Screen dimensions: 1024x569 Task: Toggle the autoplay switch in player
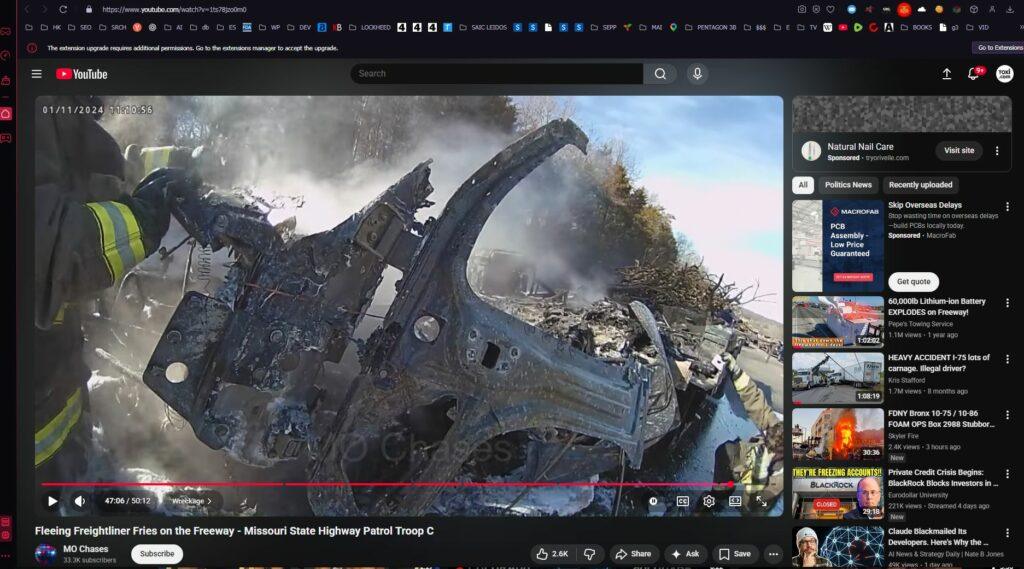[654, 501]
